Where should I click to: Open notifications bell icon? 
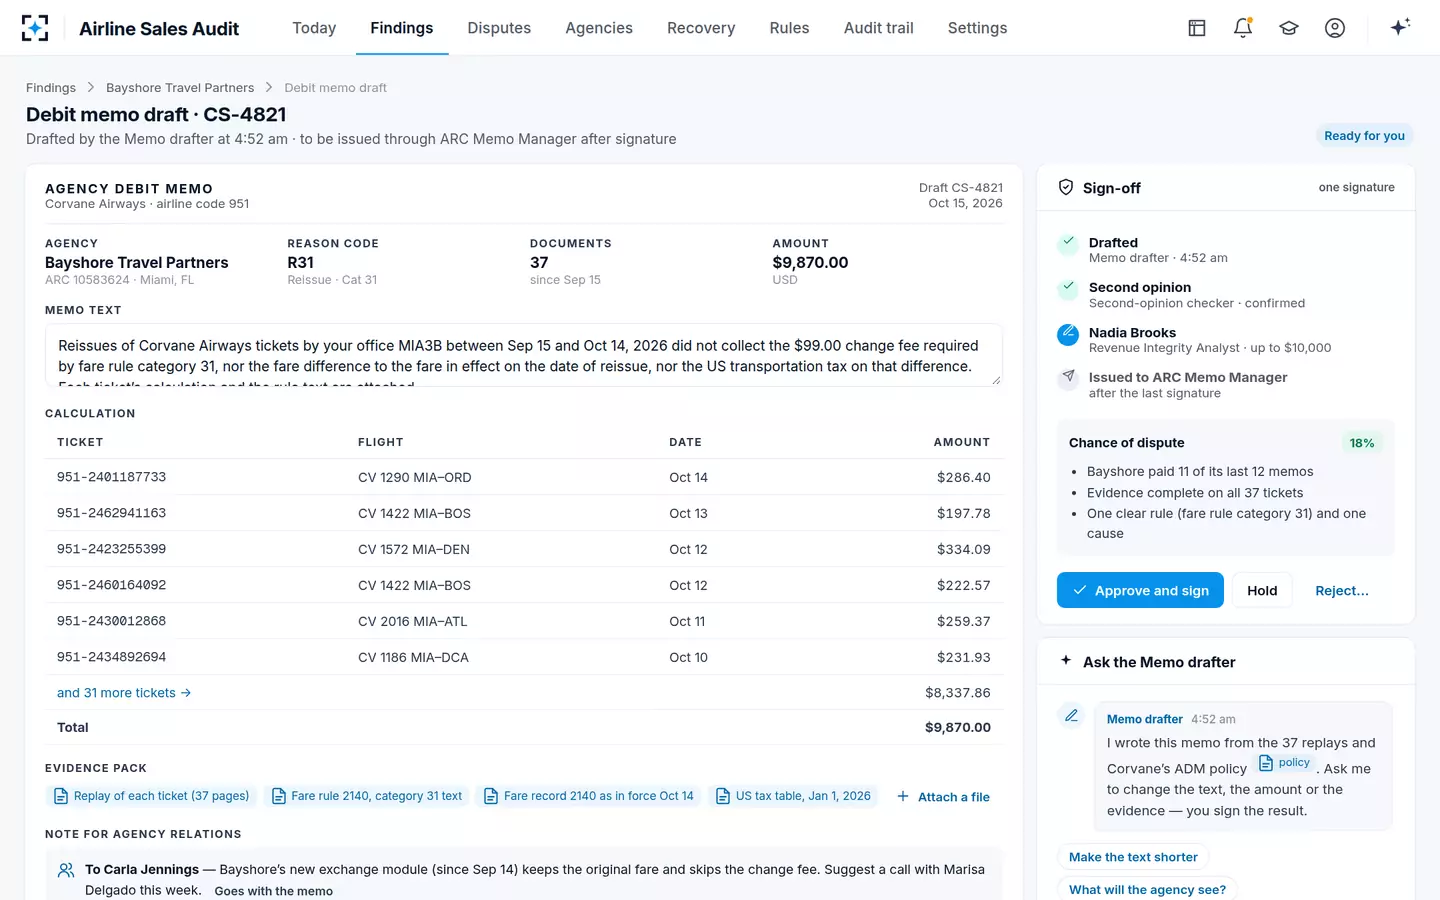click(x=1243, y=28)
